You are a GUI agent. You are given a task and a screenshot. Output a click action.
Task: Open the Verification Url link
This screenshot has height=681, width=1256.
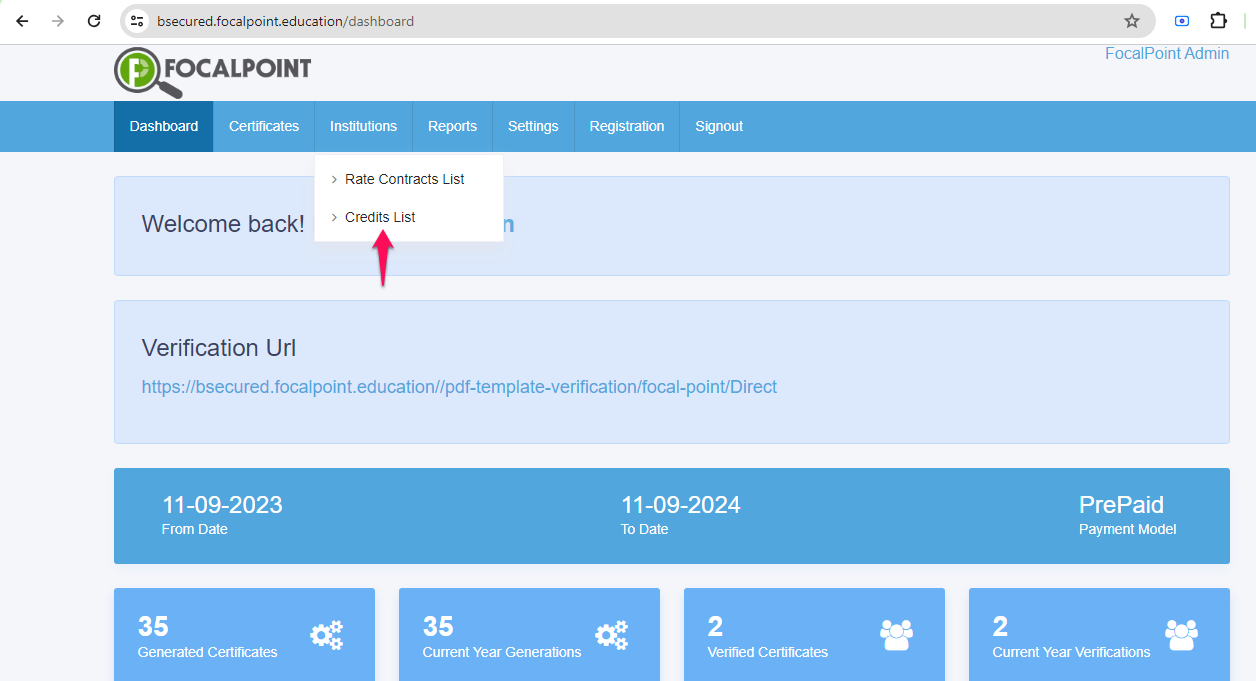pyautogui.click(x=459, y=386)
